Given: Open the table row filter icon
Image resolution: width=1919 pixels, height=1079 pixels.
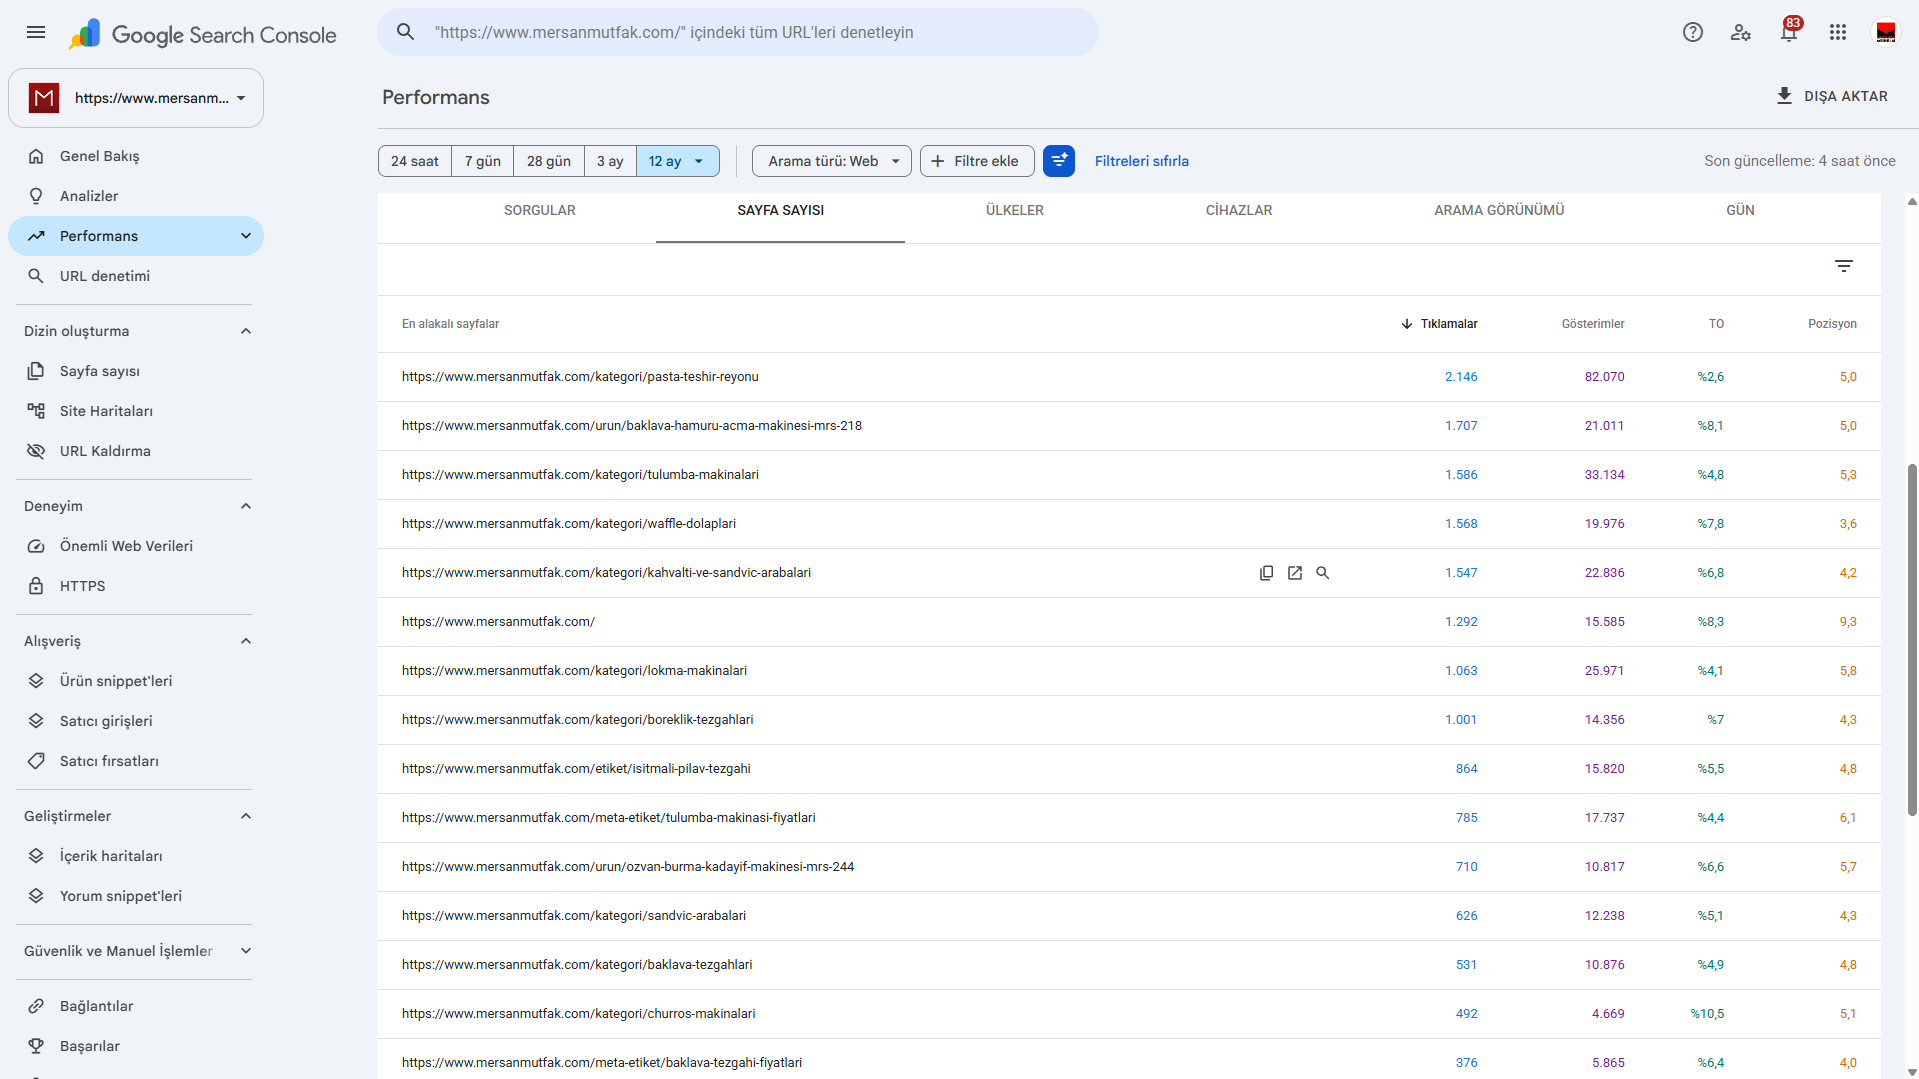Looking at the screenshot, I should (x=1844, y=266).
